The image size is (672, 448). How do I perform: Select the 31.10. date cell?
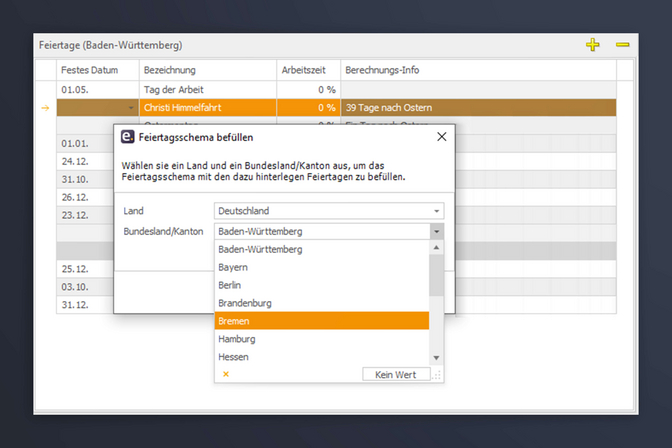85,180
